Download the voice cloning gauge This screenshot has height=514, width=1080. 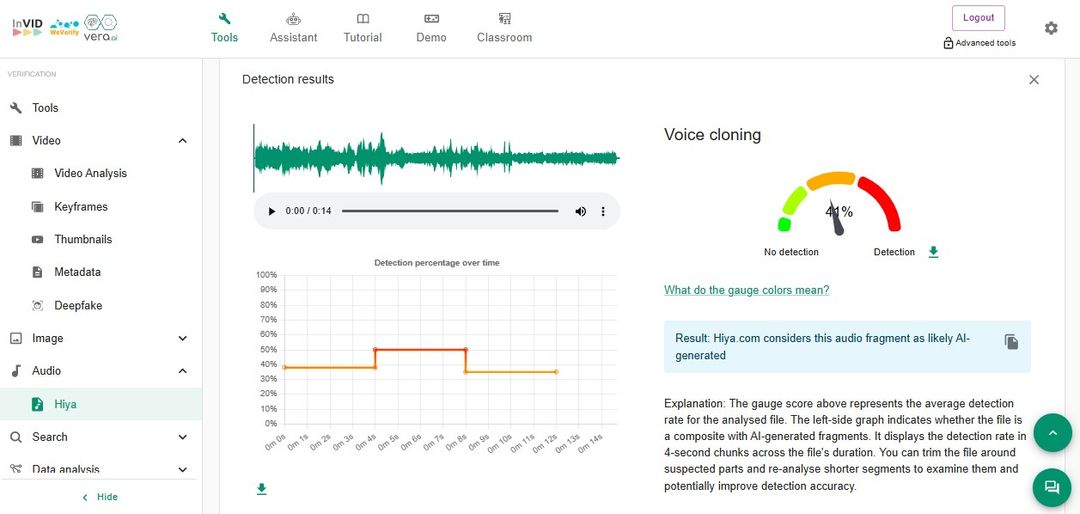(933, 252)
